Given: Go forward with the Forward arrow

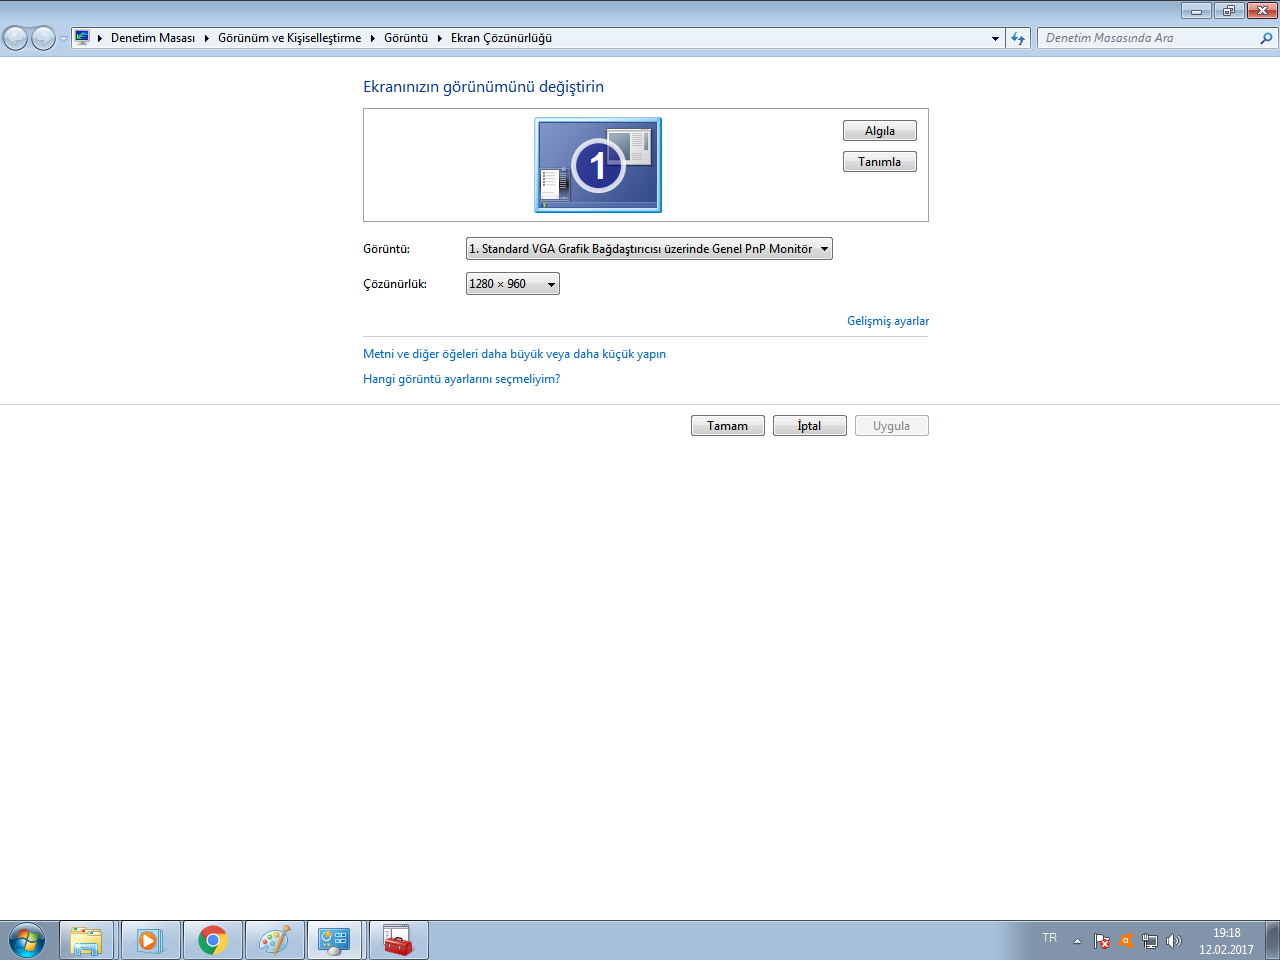Looking at the screenshot, I should pyautogui.click(x=43, y=38).
